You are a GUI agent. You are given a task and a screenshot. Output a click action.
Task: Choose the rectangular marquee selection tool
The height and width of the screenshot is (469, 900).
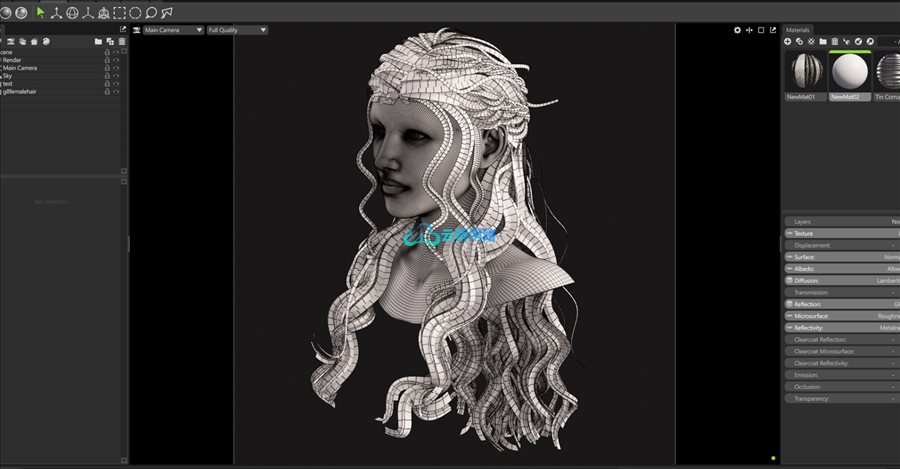coord(120,12)
